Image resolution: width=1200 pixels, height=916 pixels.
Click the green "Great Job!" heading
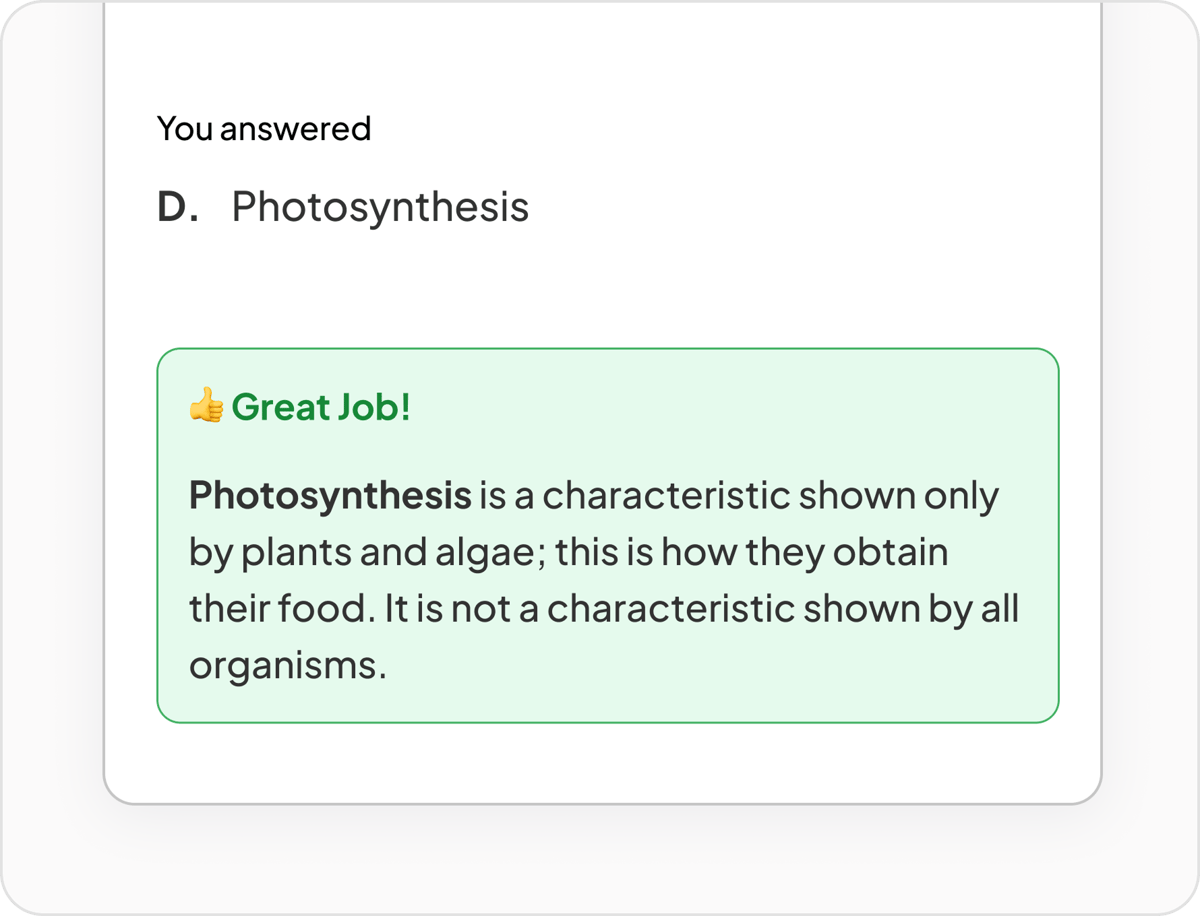(320, 407)
